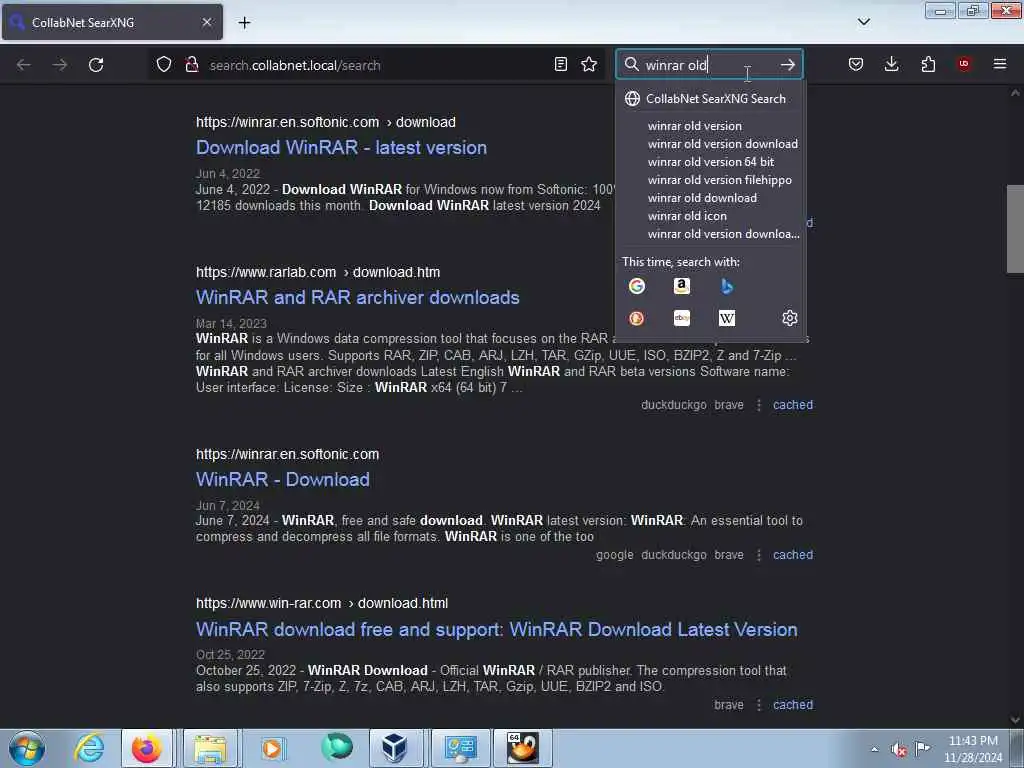Open Windows Explorer from taskbar
The image size is (1024, 768).
click(x=209, y=748)
